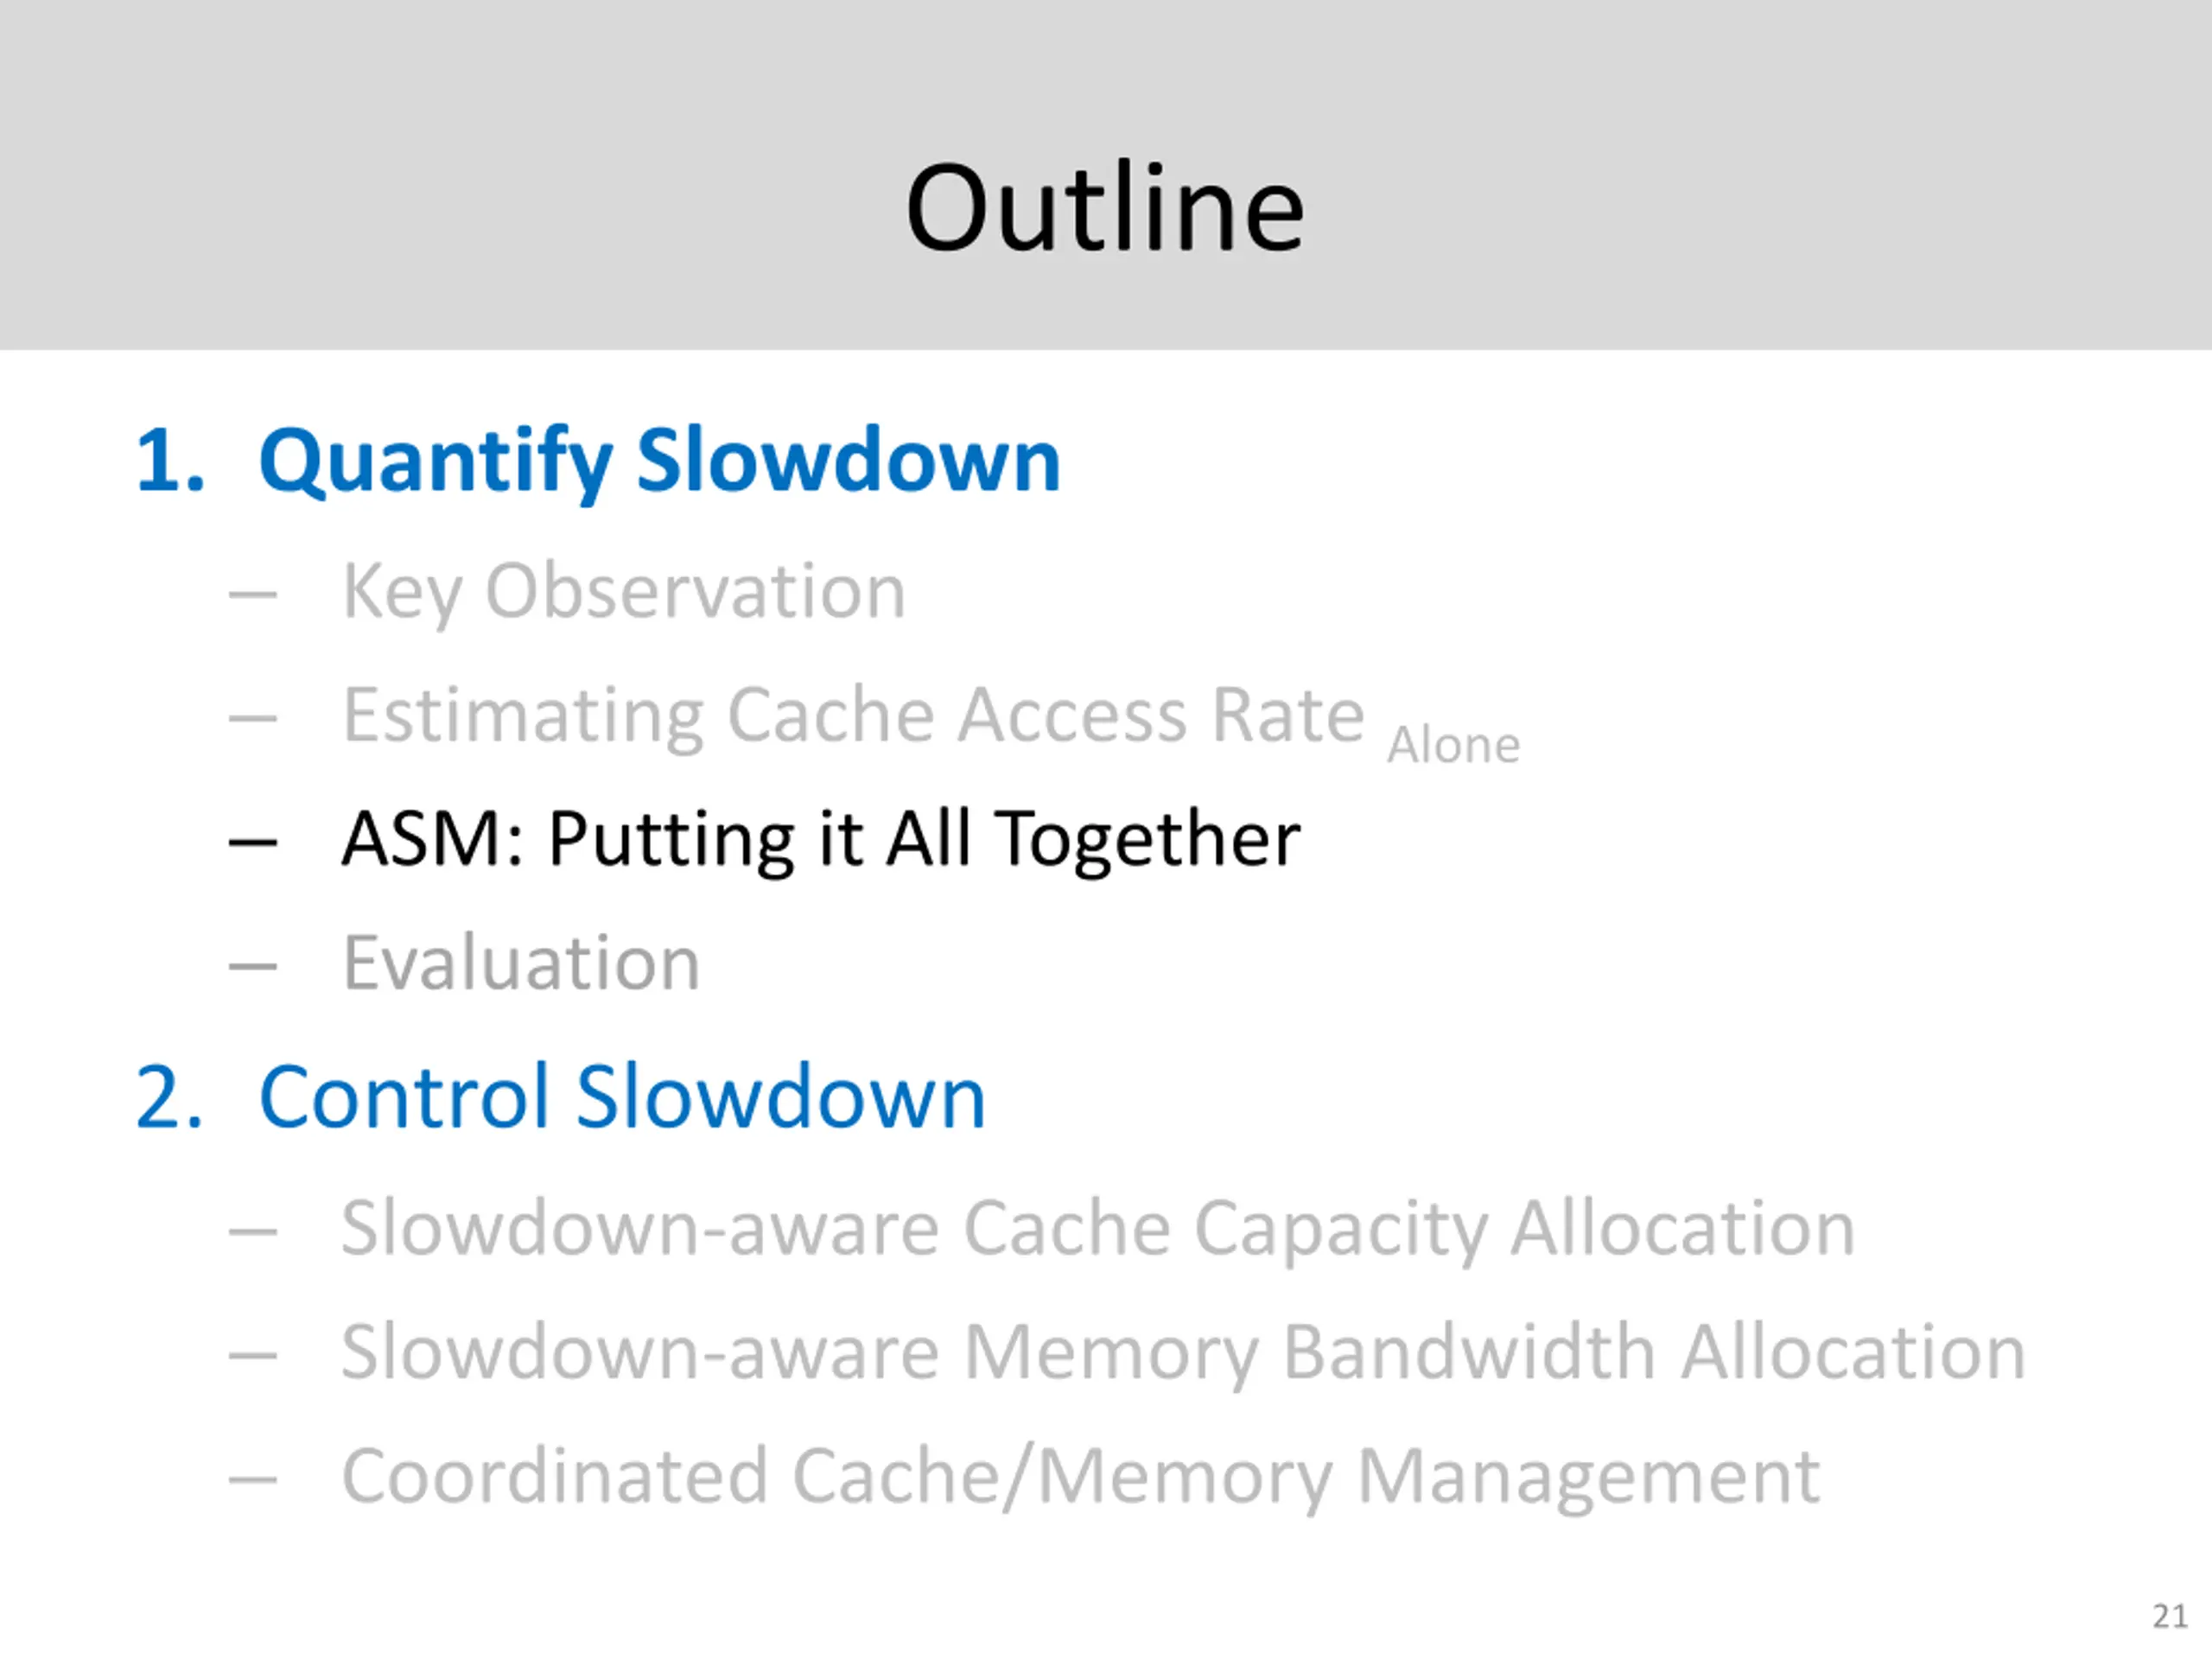Click the dash bullet before "Evaluation"
The image size is (2212, 1659).
pos(252,966)
